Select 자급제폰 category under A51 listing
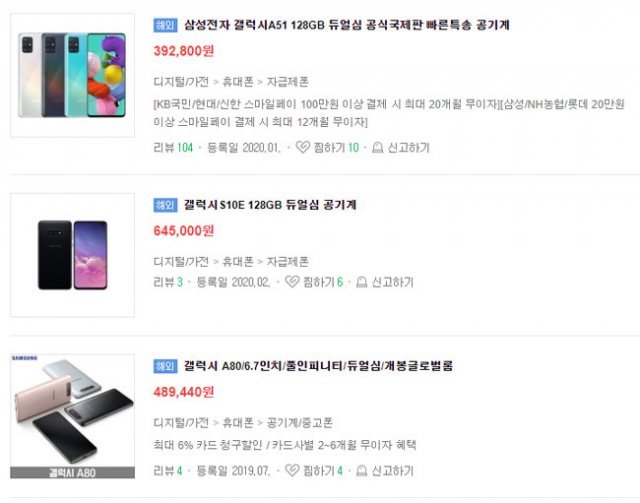 [x=288, y=82]
